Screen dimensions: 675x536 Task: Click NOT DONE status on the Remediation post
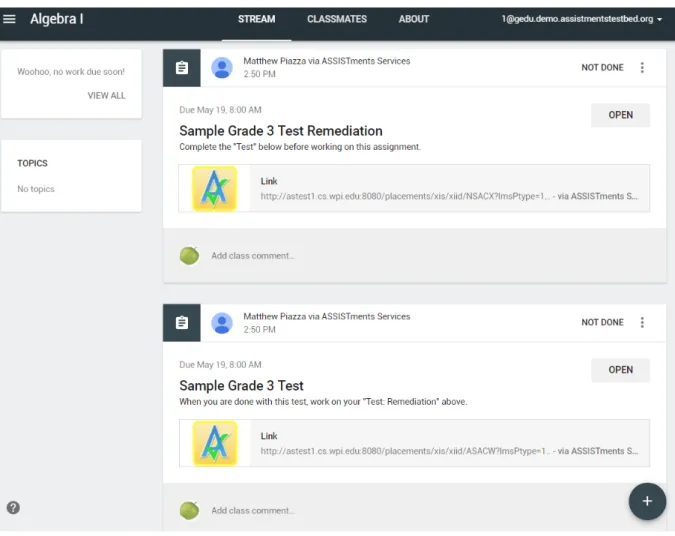point(602,68)
